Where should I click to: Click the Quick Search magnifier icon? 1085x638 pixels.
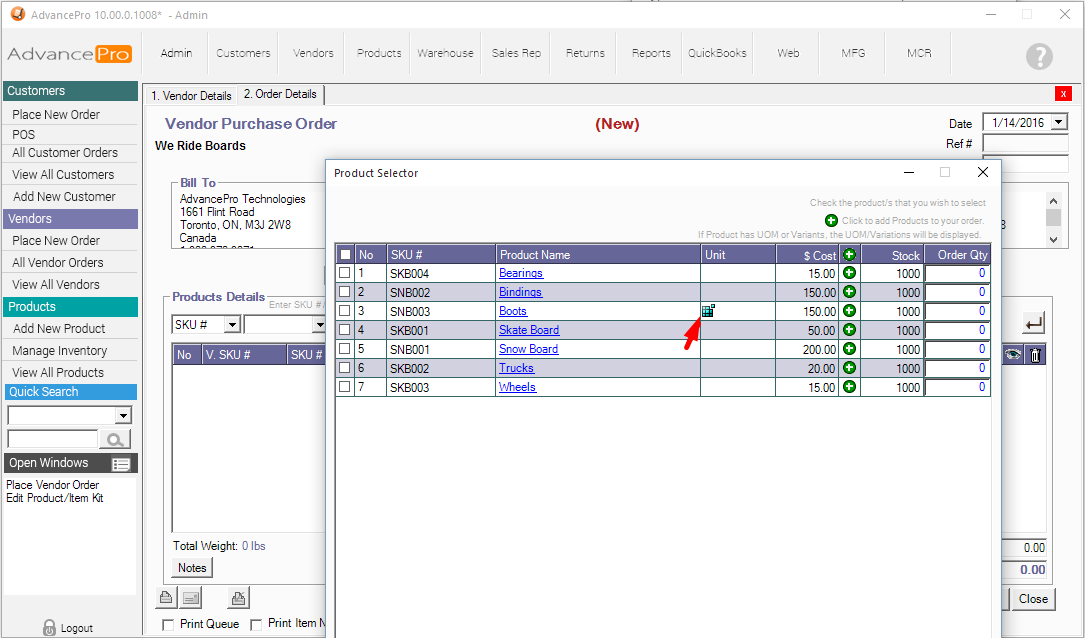pyautogui.click(x=116, y=439)
